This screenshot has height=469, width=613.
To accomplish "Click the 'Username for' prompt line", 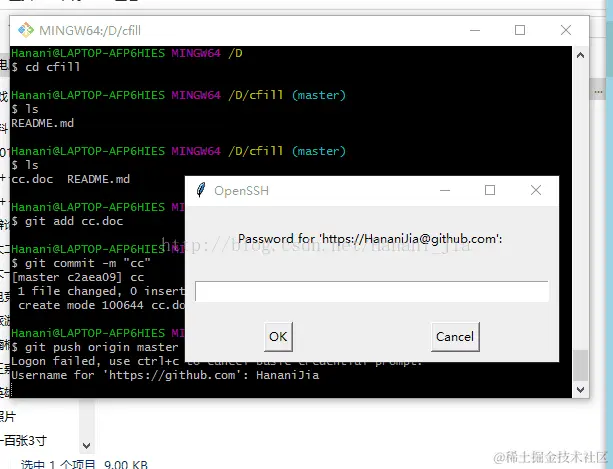I will click(165, 375).
